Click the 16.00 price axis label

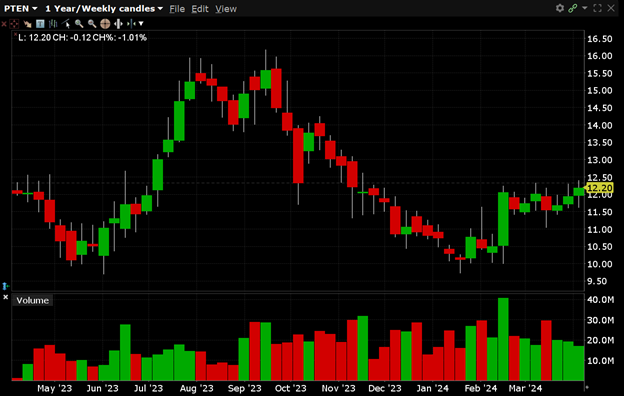600,56
